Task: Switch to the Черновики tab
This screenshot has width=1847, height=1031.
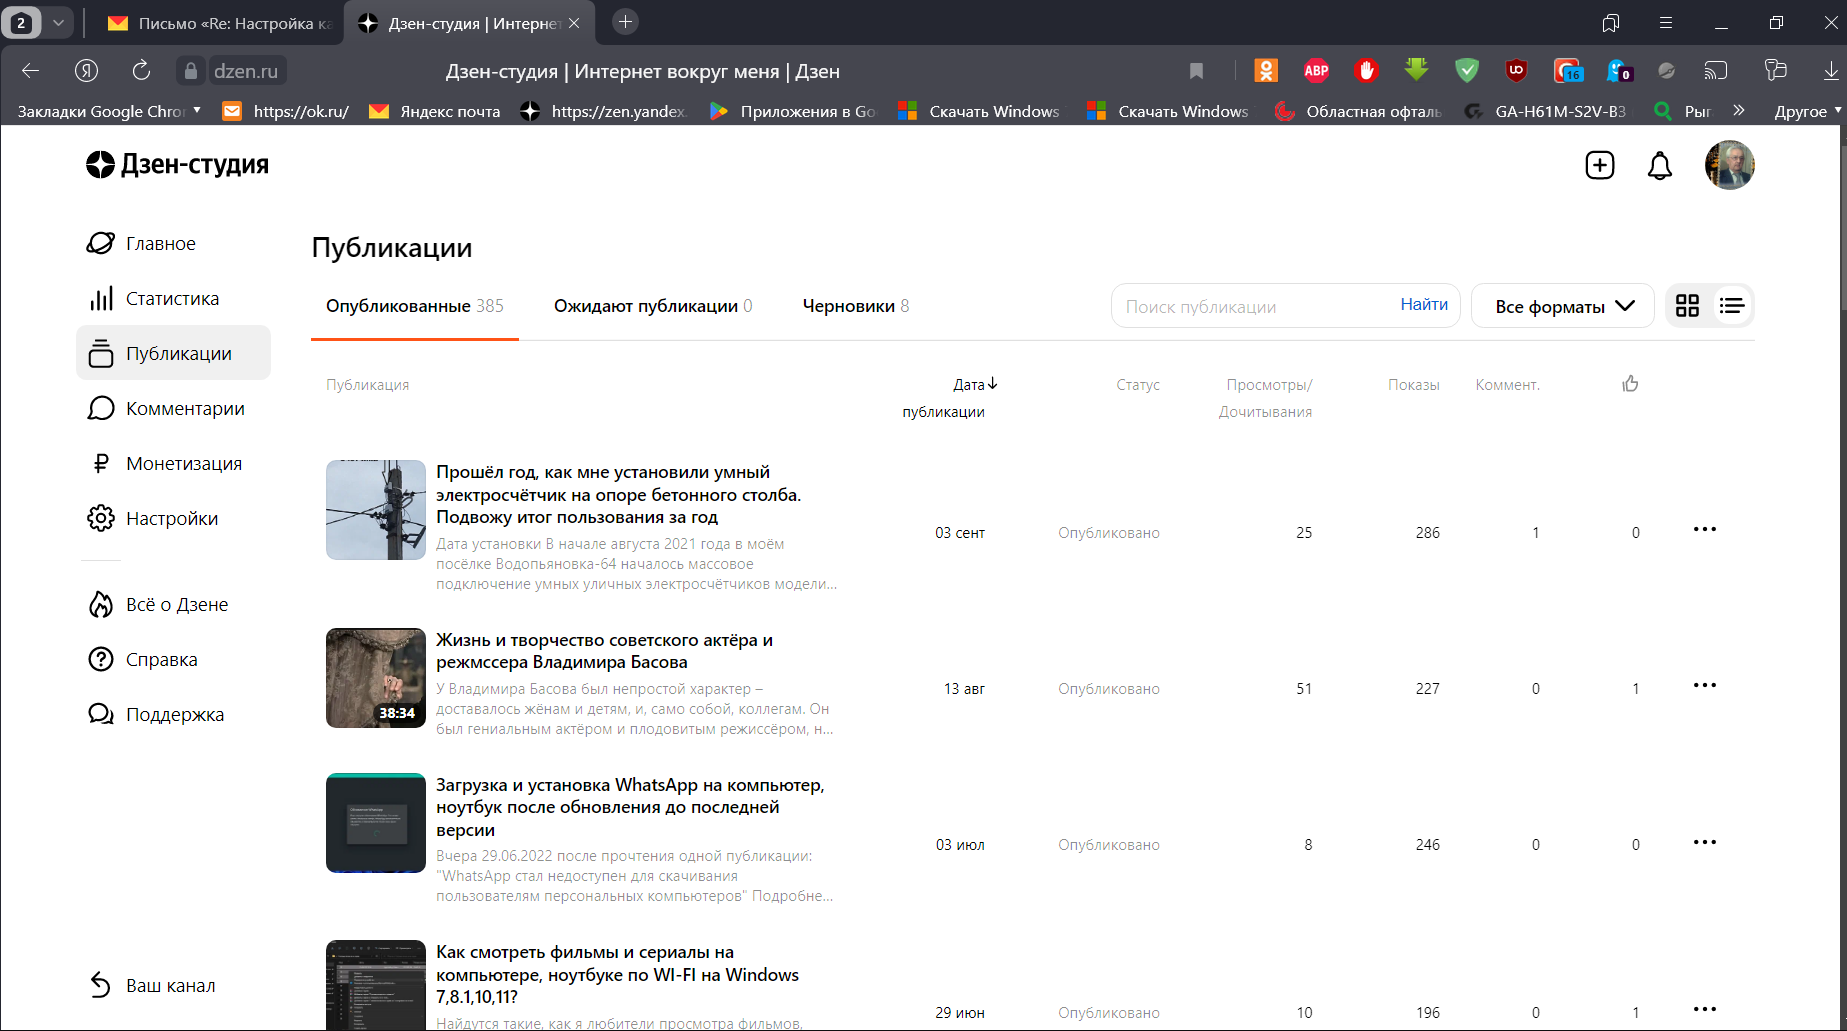Action: 855,306
